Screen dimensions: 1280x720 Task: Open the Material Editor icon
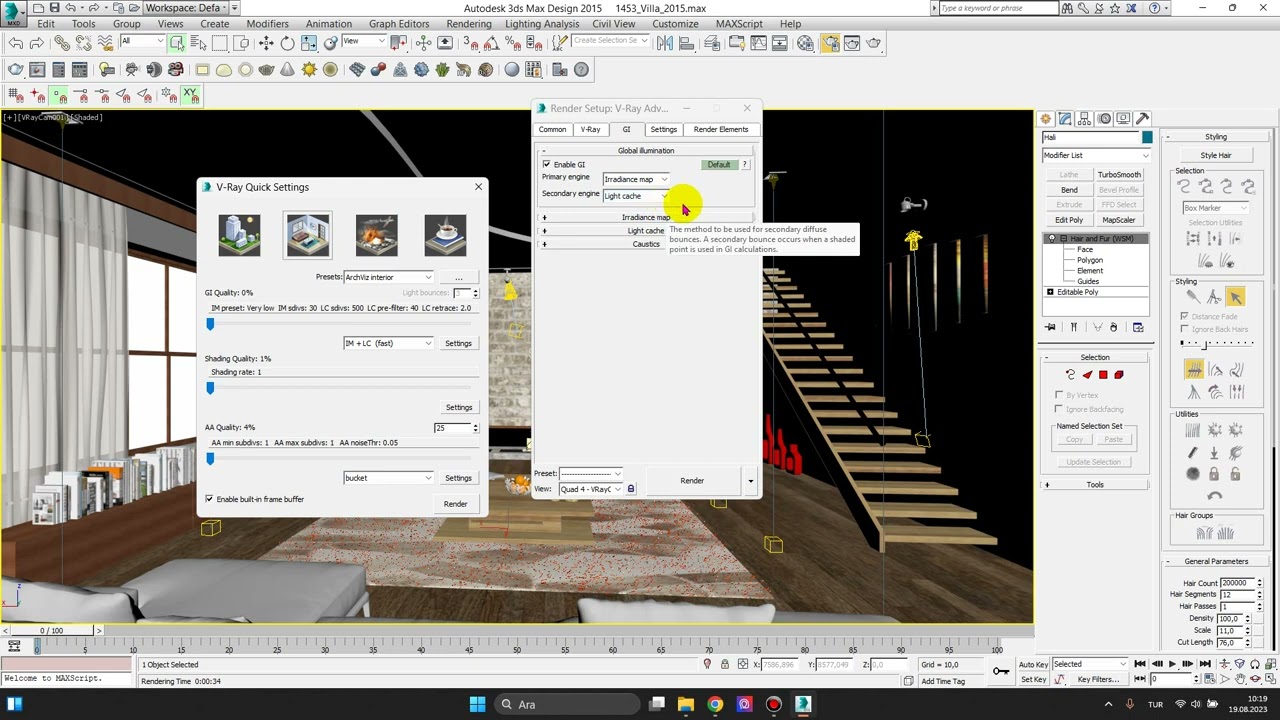(805, 43)
